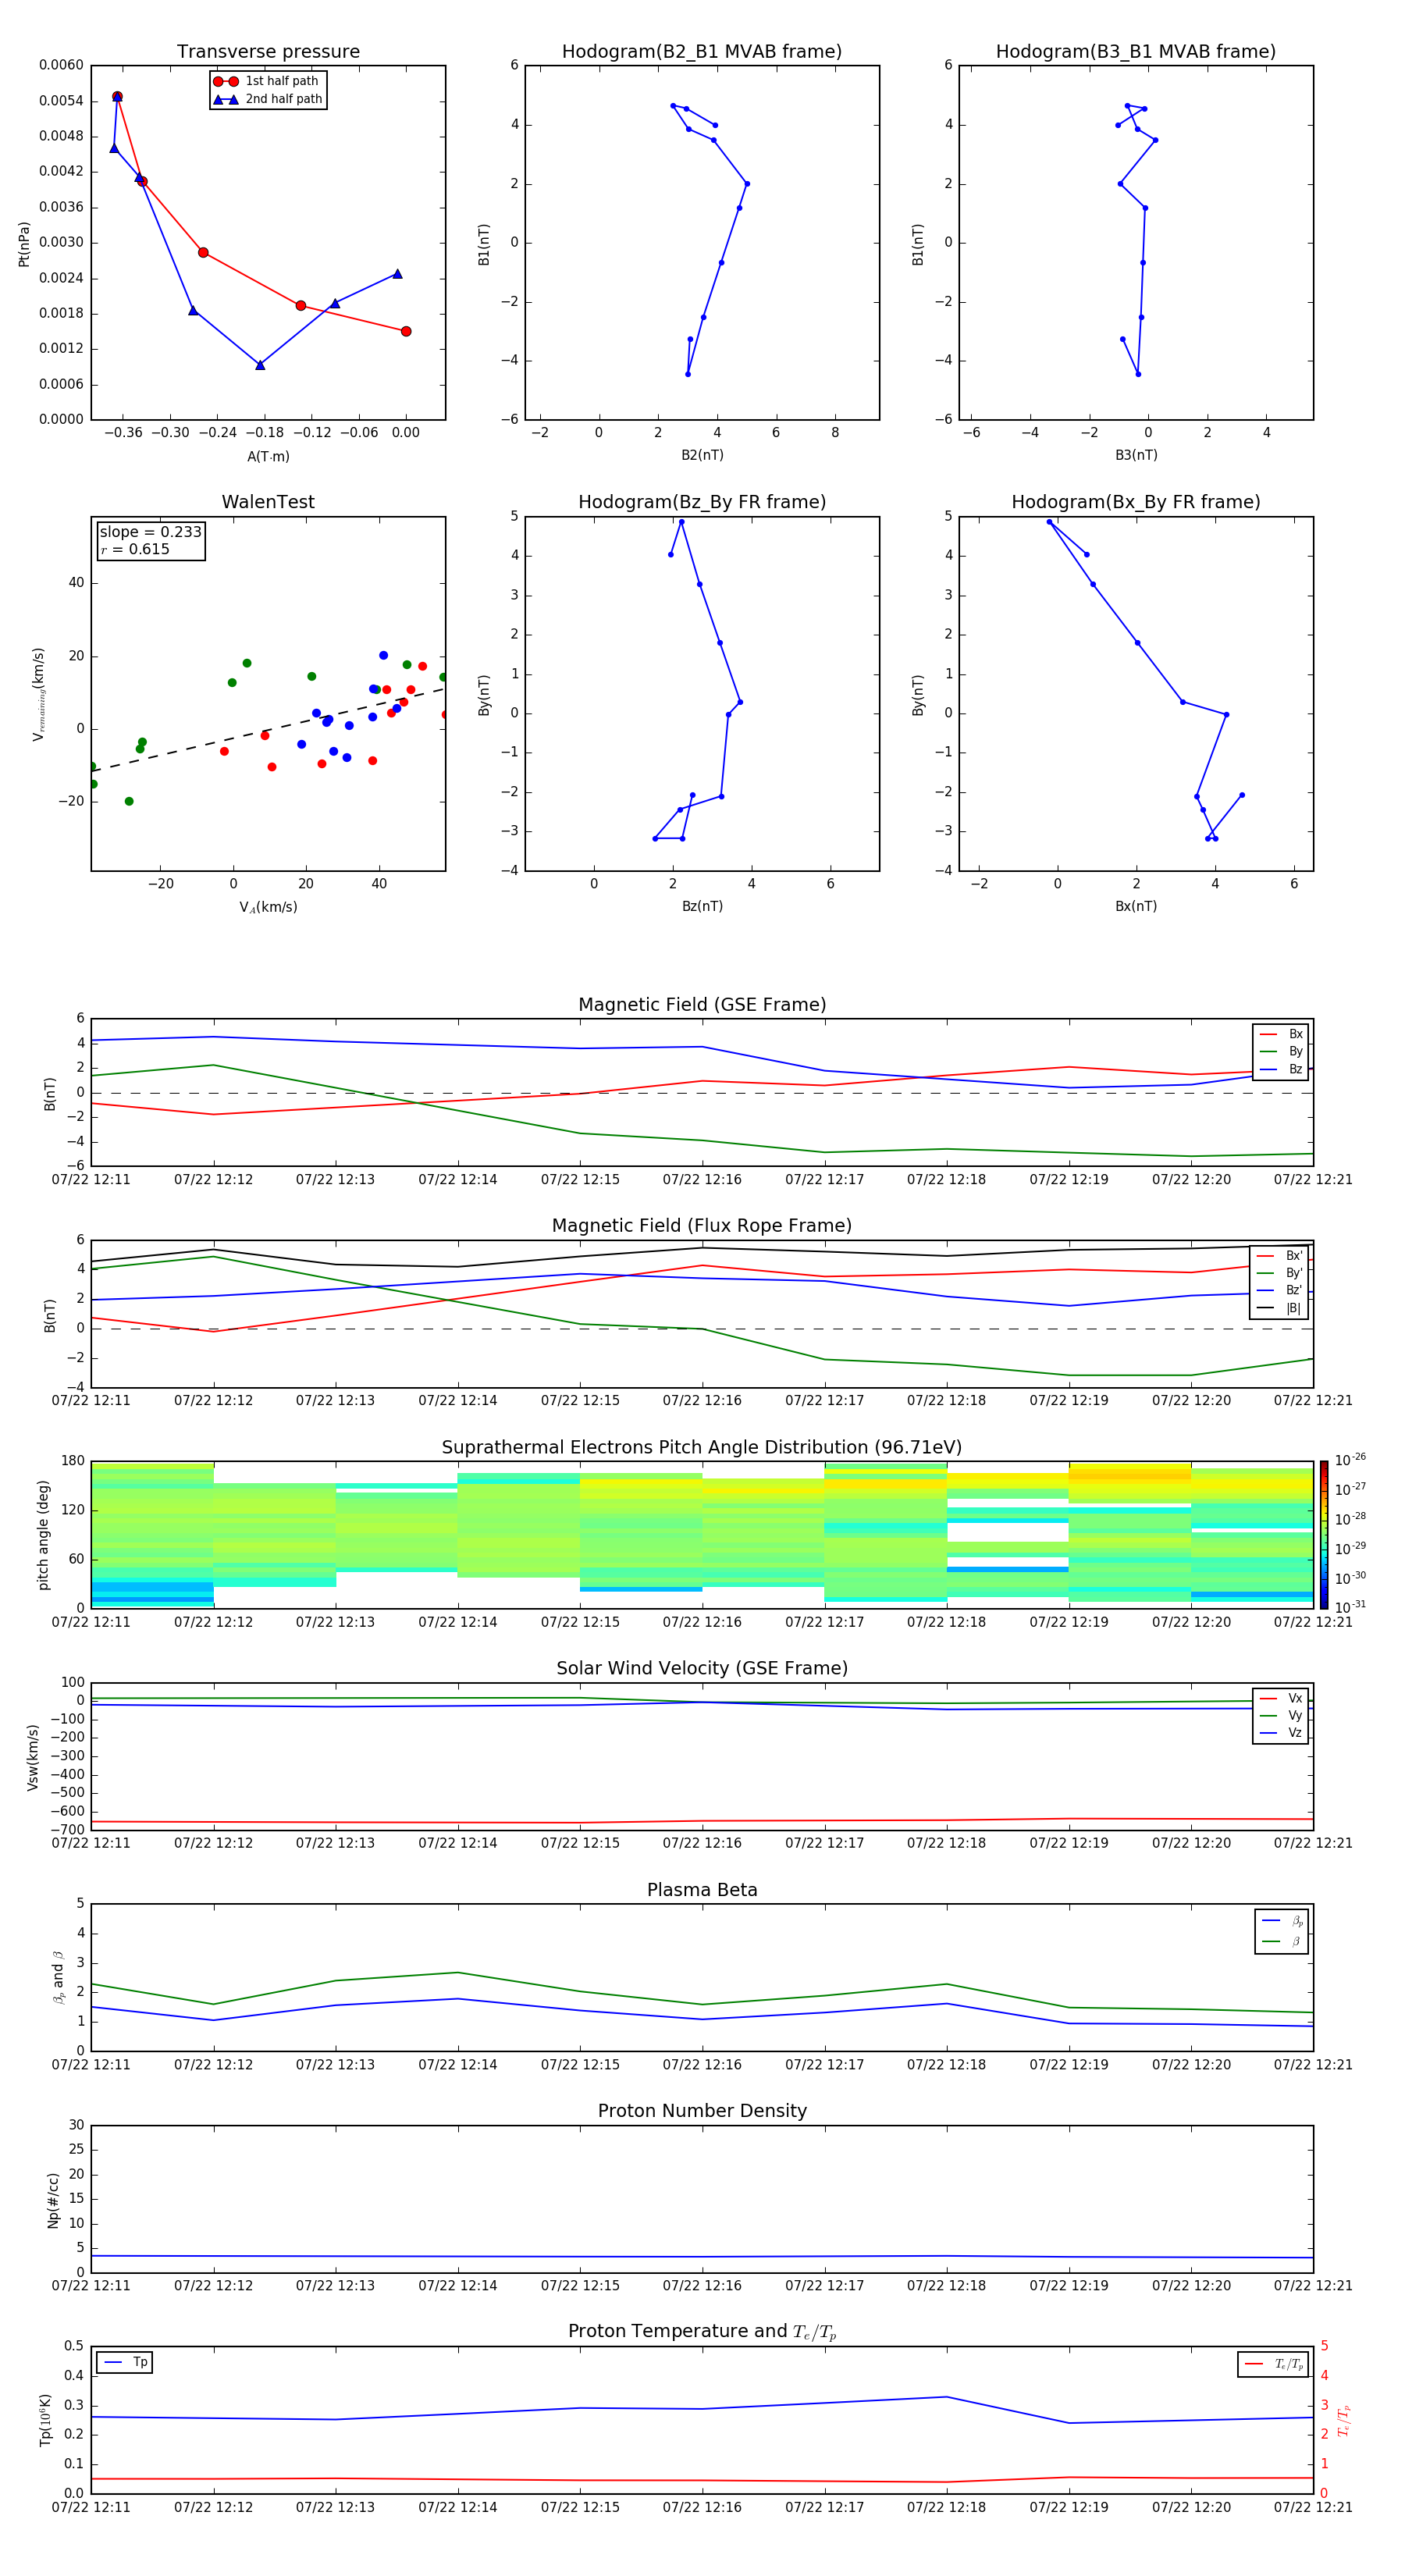Click the Tp legend in proton temperature panel
The image size is (1405, 2576).
point(124,2363)
